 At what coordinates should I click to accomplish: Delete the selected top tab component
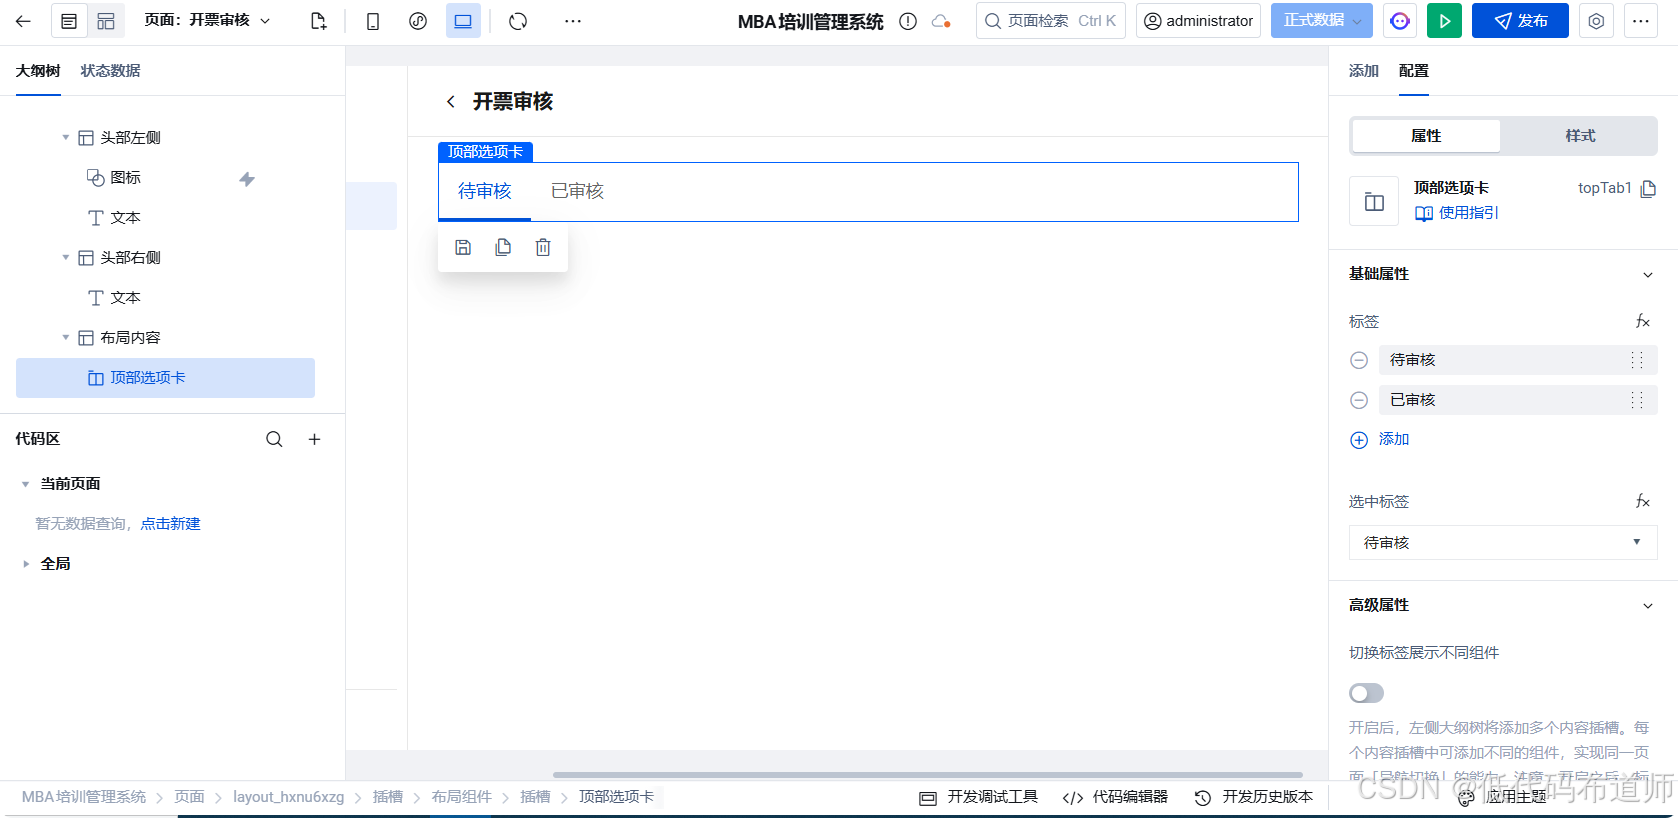coord(543,247)
